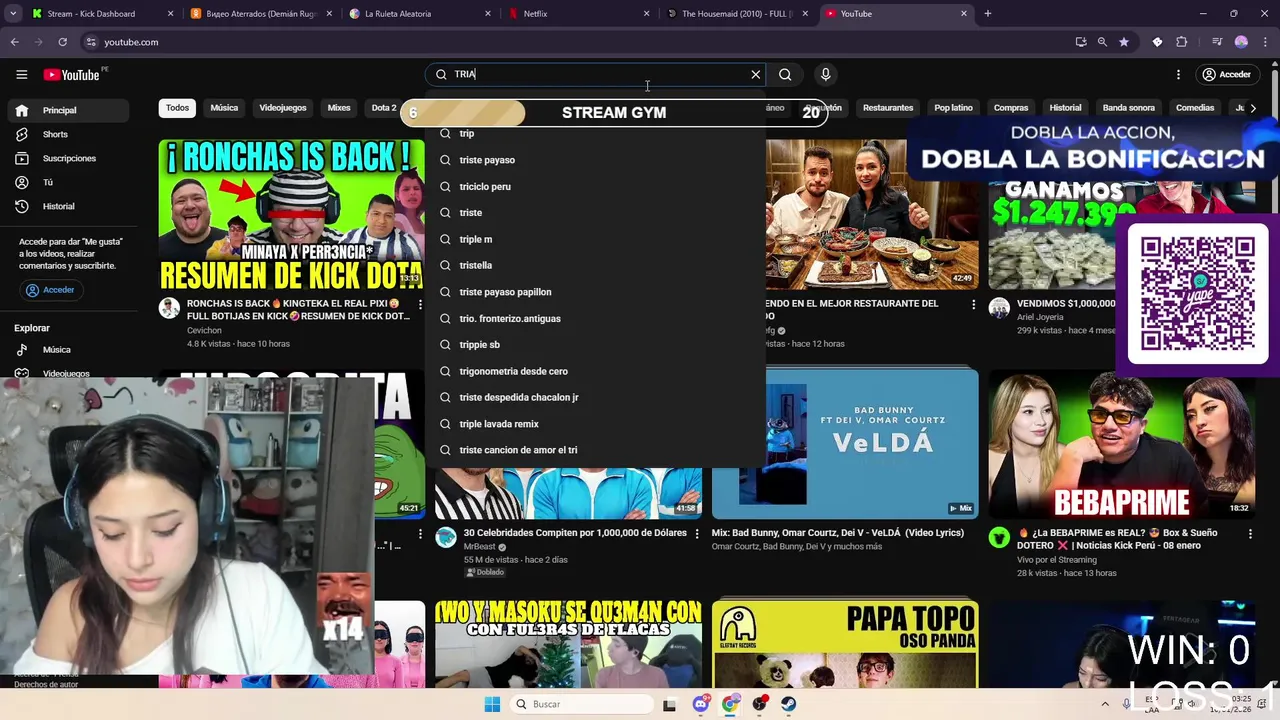
Task: Open Cevichon channel avatar
Action: click(x=169, y=308)
